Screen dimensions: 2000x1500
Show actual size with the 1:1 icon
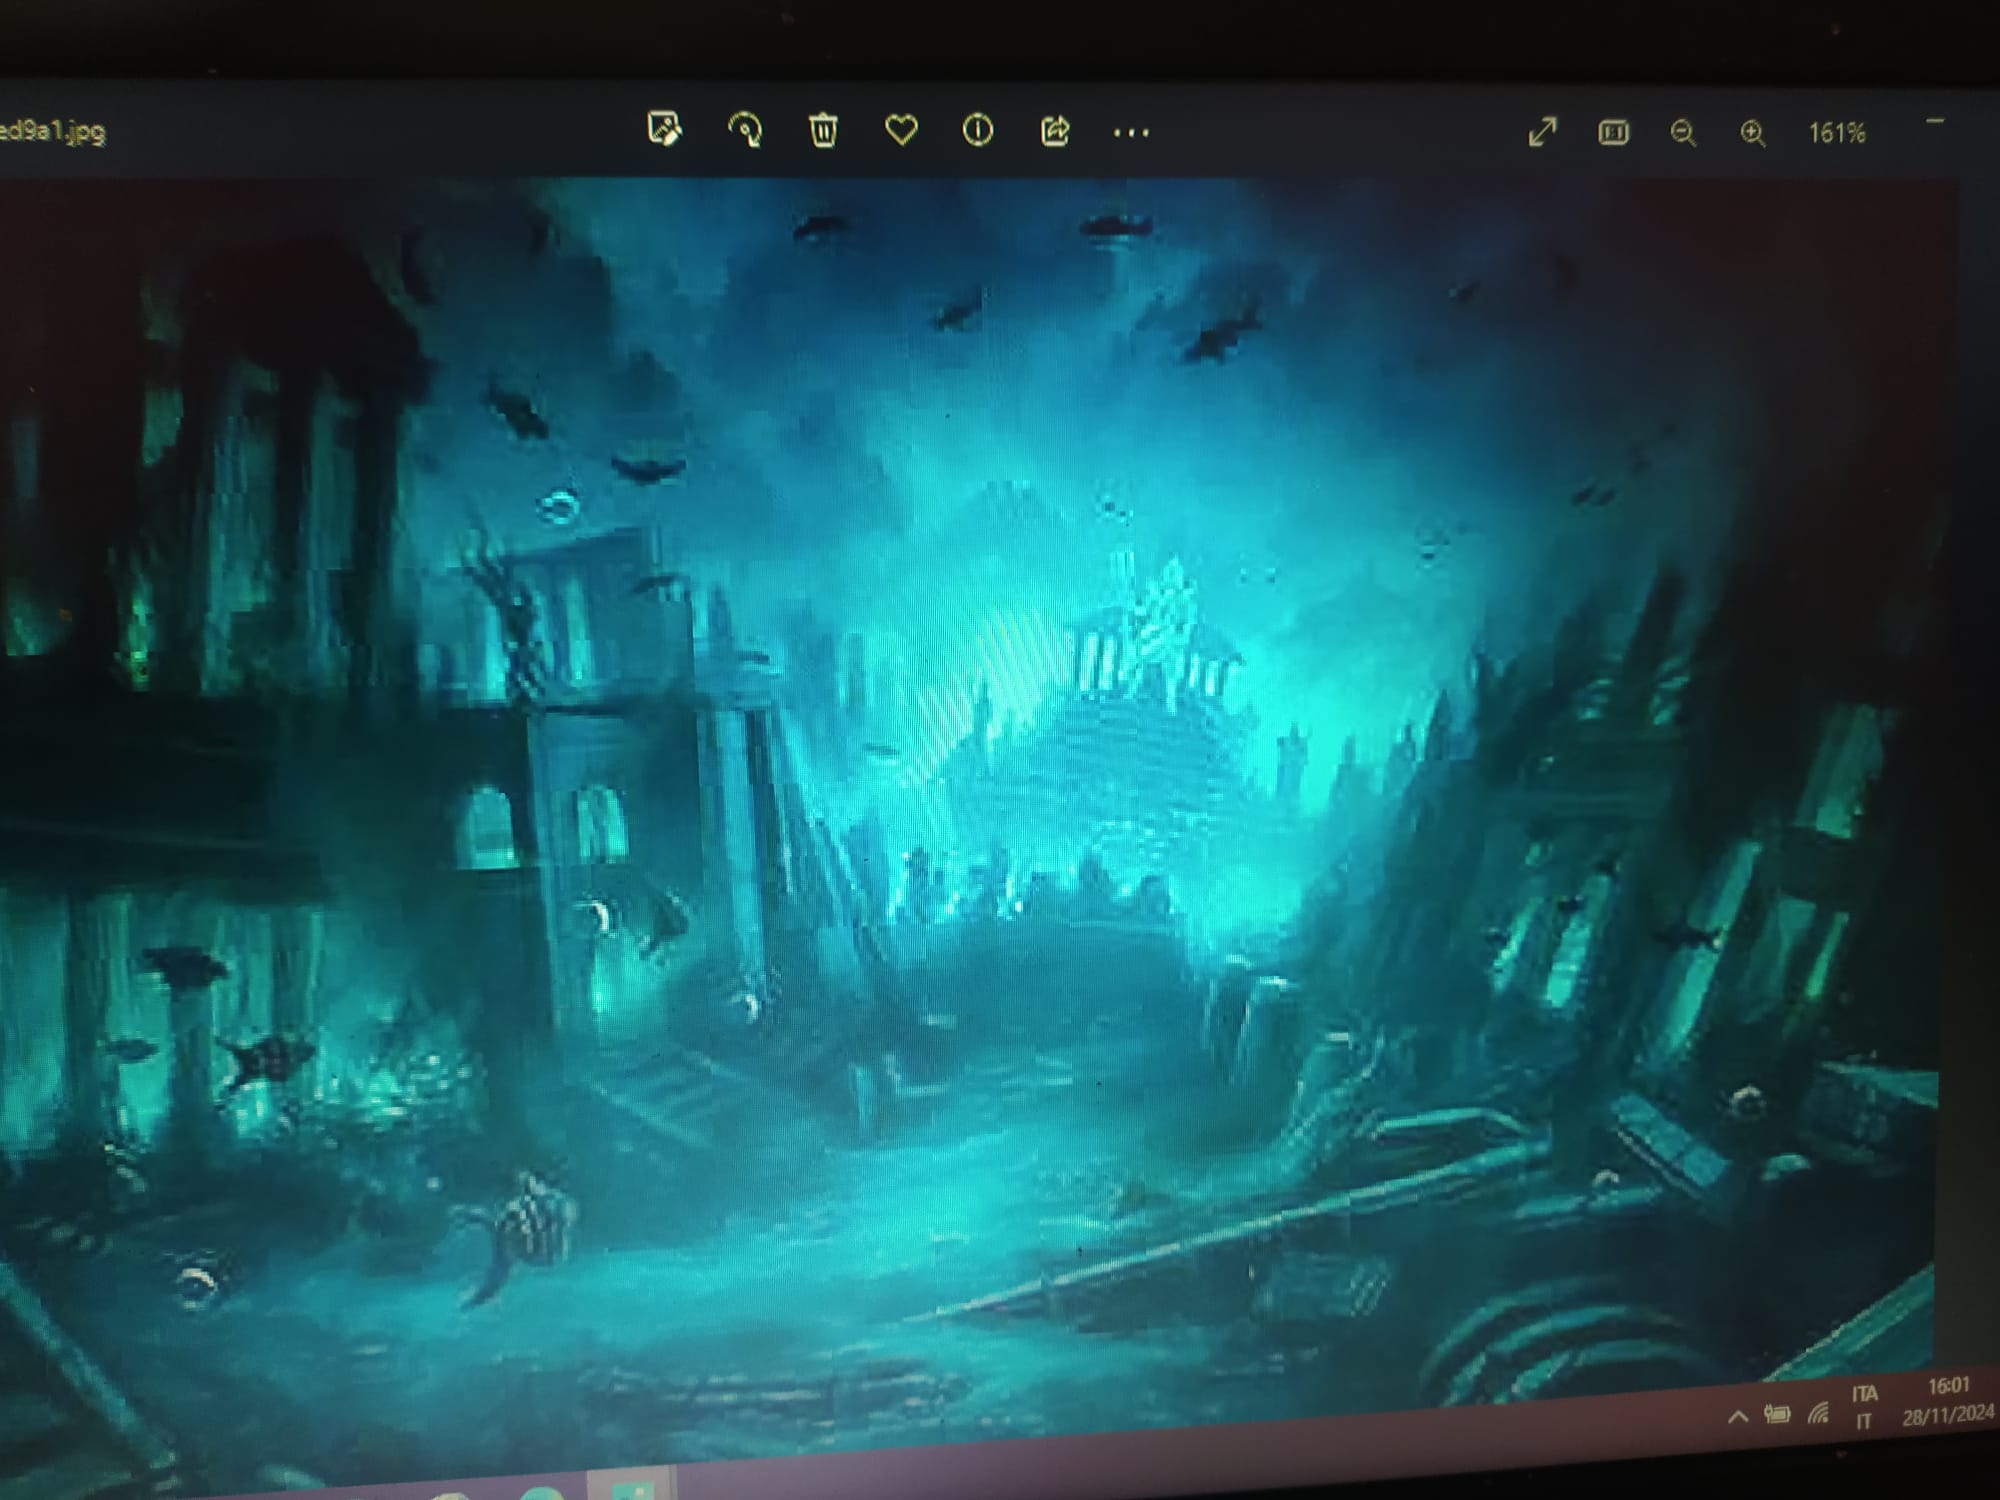coord(1613,132)
